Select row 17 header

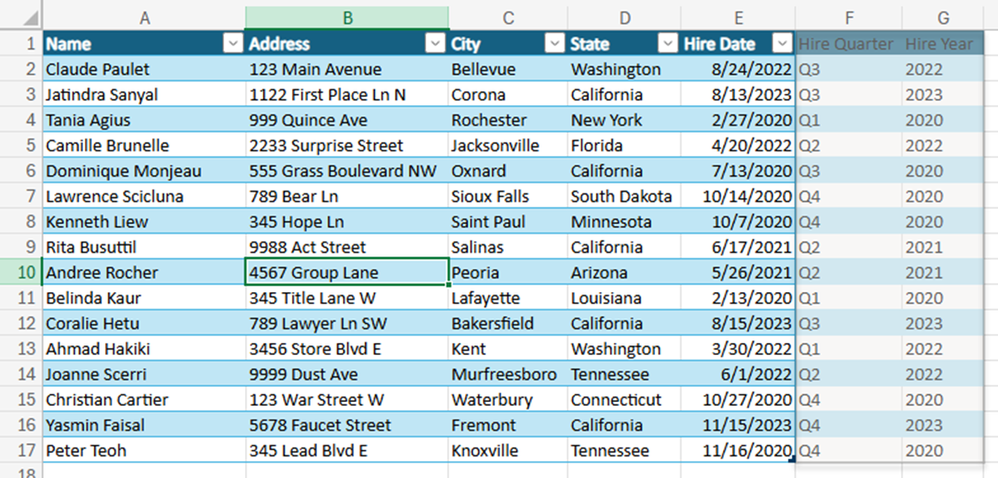21,451
